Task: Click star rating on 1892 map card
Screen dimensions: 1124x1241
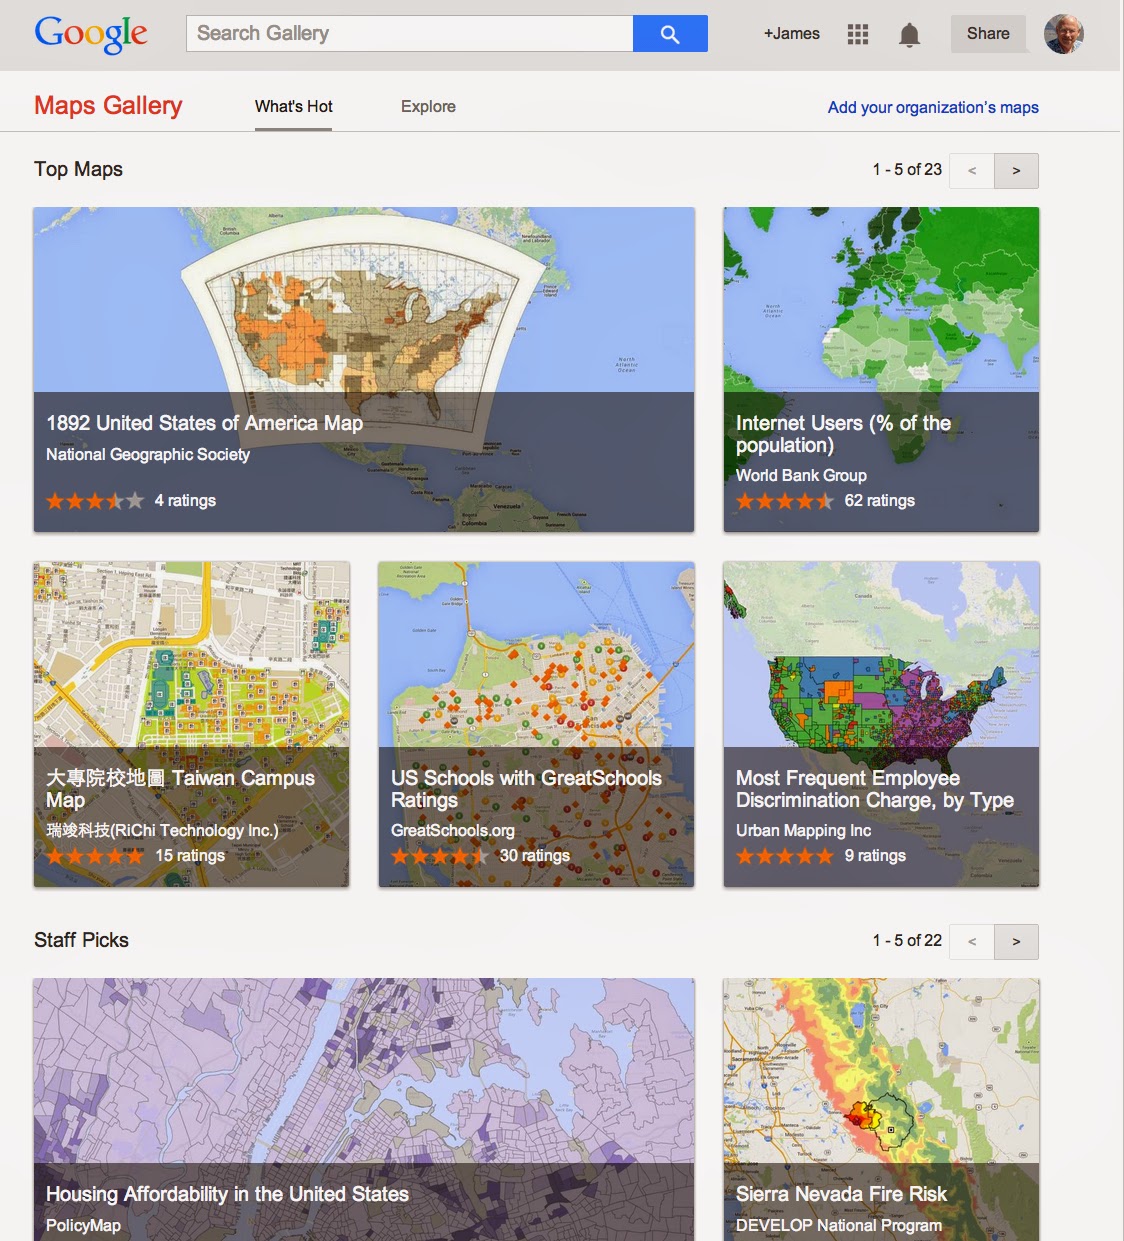Action: 95,501
